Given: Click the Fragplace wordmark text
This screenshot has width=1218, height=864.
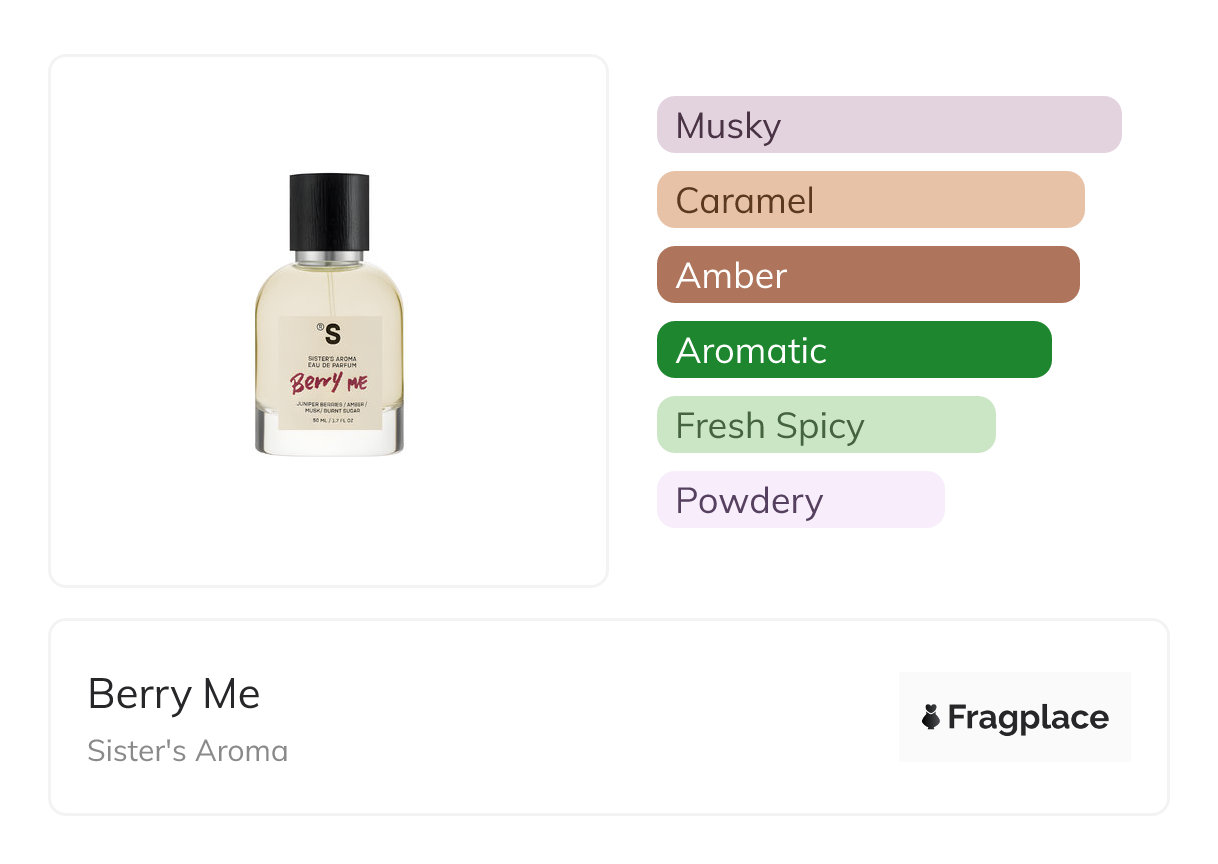Looking at the screenshot, I should point(1028,717).
